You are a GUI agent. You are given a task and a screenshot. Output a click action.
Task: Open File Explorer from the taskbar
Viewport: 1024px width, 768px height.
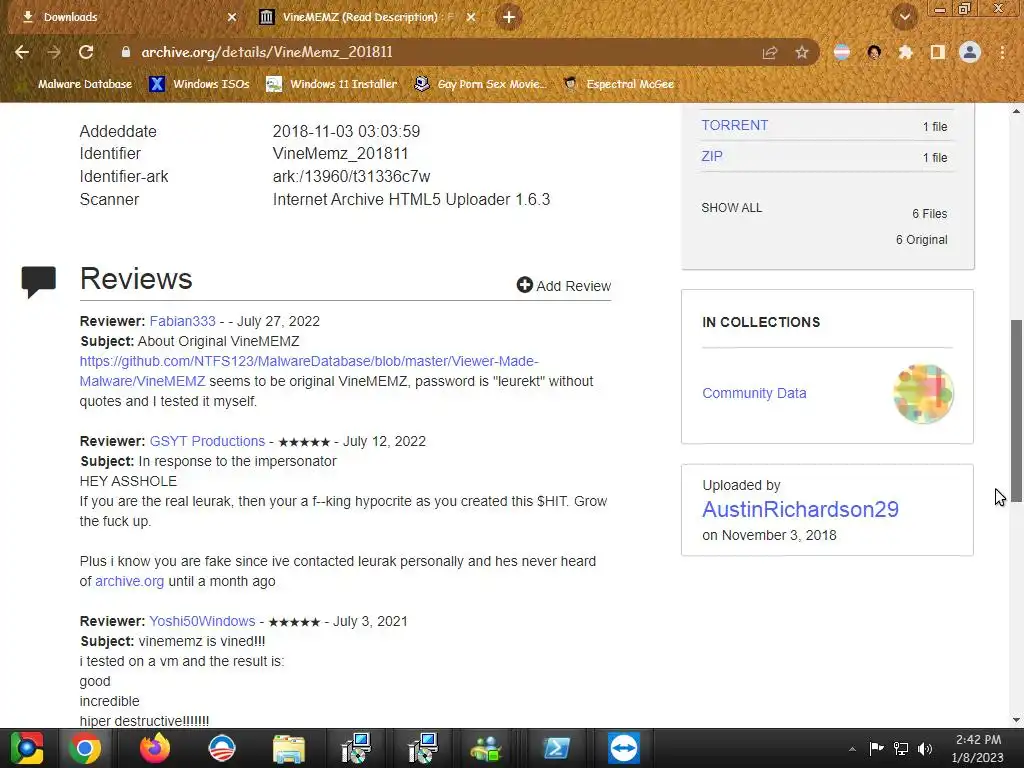(289, 749)
